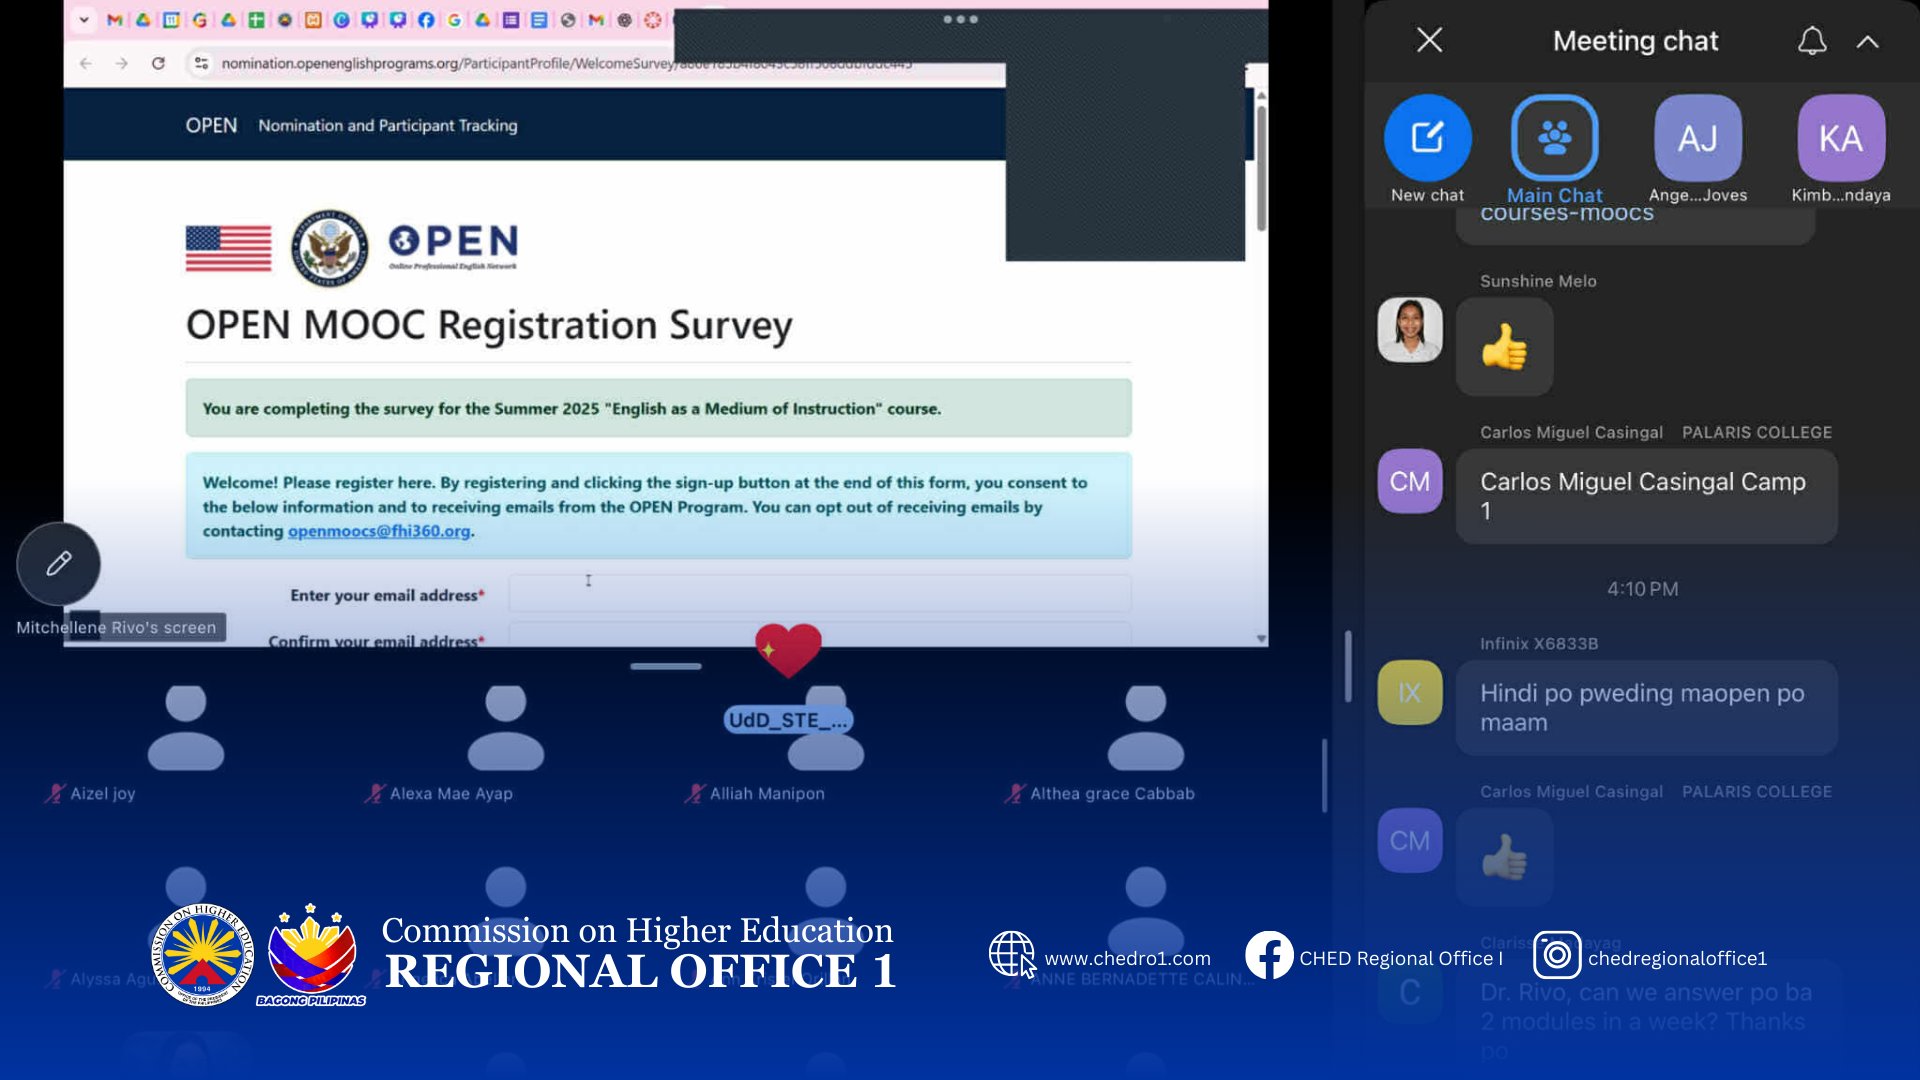This screenshot has width=1920, height=1080.
Task: Open site information icon beside URL
Action: pyautogui.click(x=201, y=63)
